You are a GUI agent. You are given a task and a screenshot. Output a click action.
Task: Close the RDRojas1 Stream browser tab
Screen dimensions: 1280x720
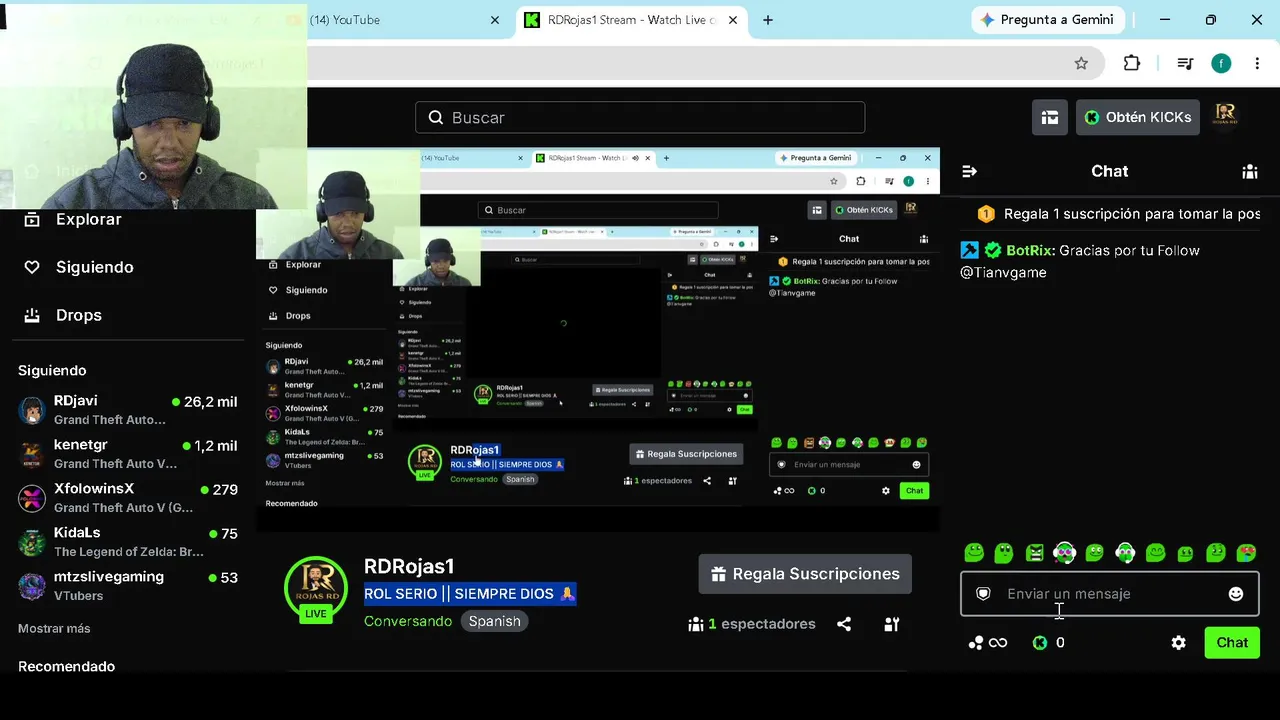[733, 20]
